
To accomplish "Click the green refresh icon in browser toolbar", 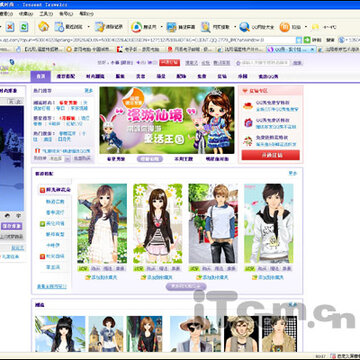I will 24,27.
